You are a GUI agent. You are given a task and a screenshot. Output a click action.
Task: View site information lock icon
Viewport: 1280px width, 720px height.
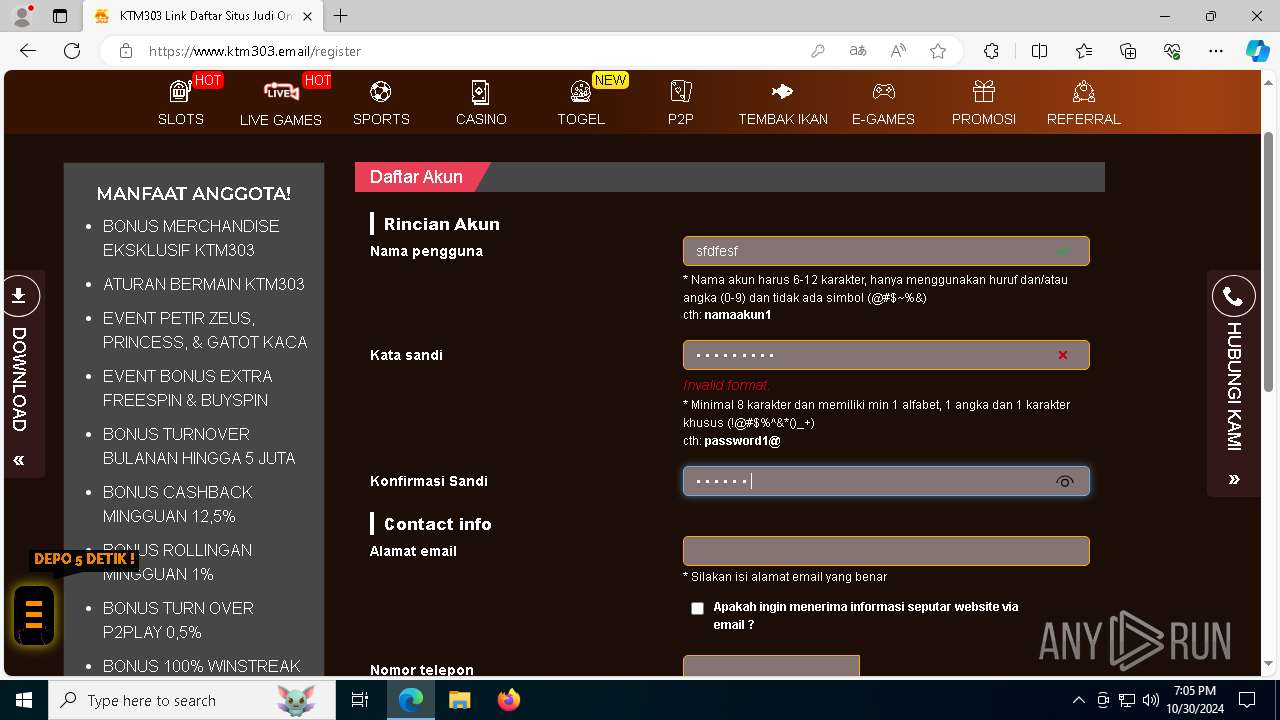(x=125, y=51)
